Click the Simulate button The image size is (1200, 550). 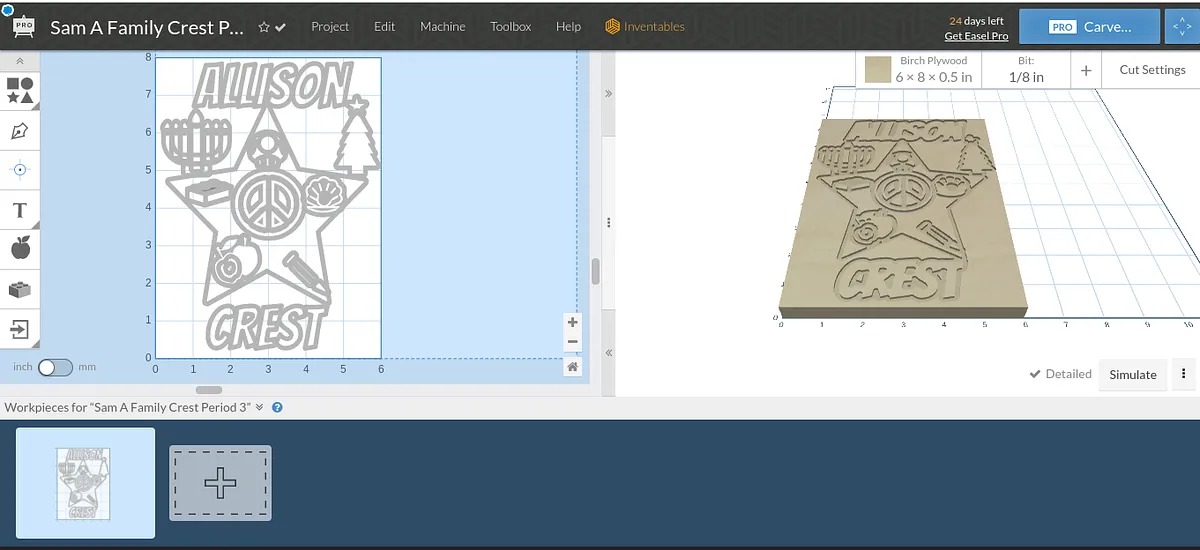(1132, 374)
